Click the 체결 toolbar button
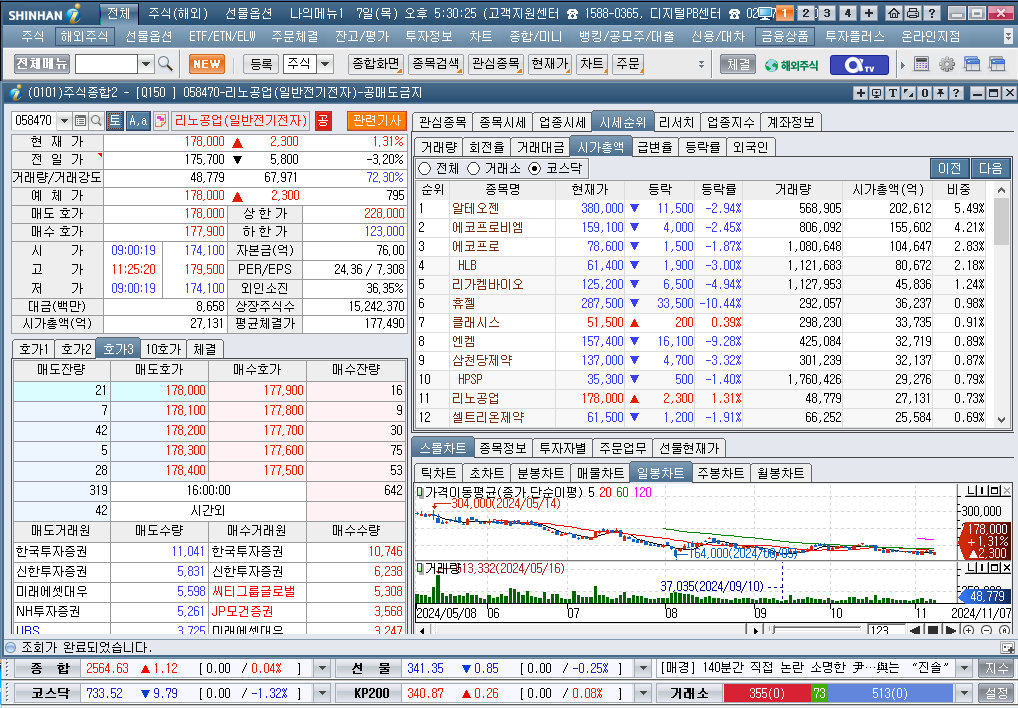The height and width of the screenshot is (708, 1018). coord(738,64)
